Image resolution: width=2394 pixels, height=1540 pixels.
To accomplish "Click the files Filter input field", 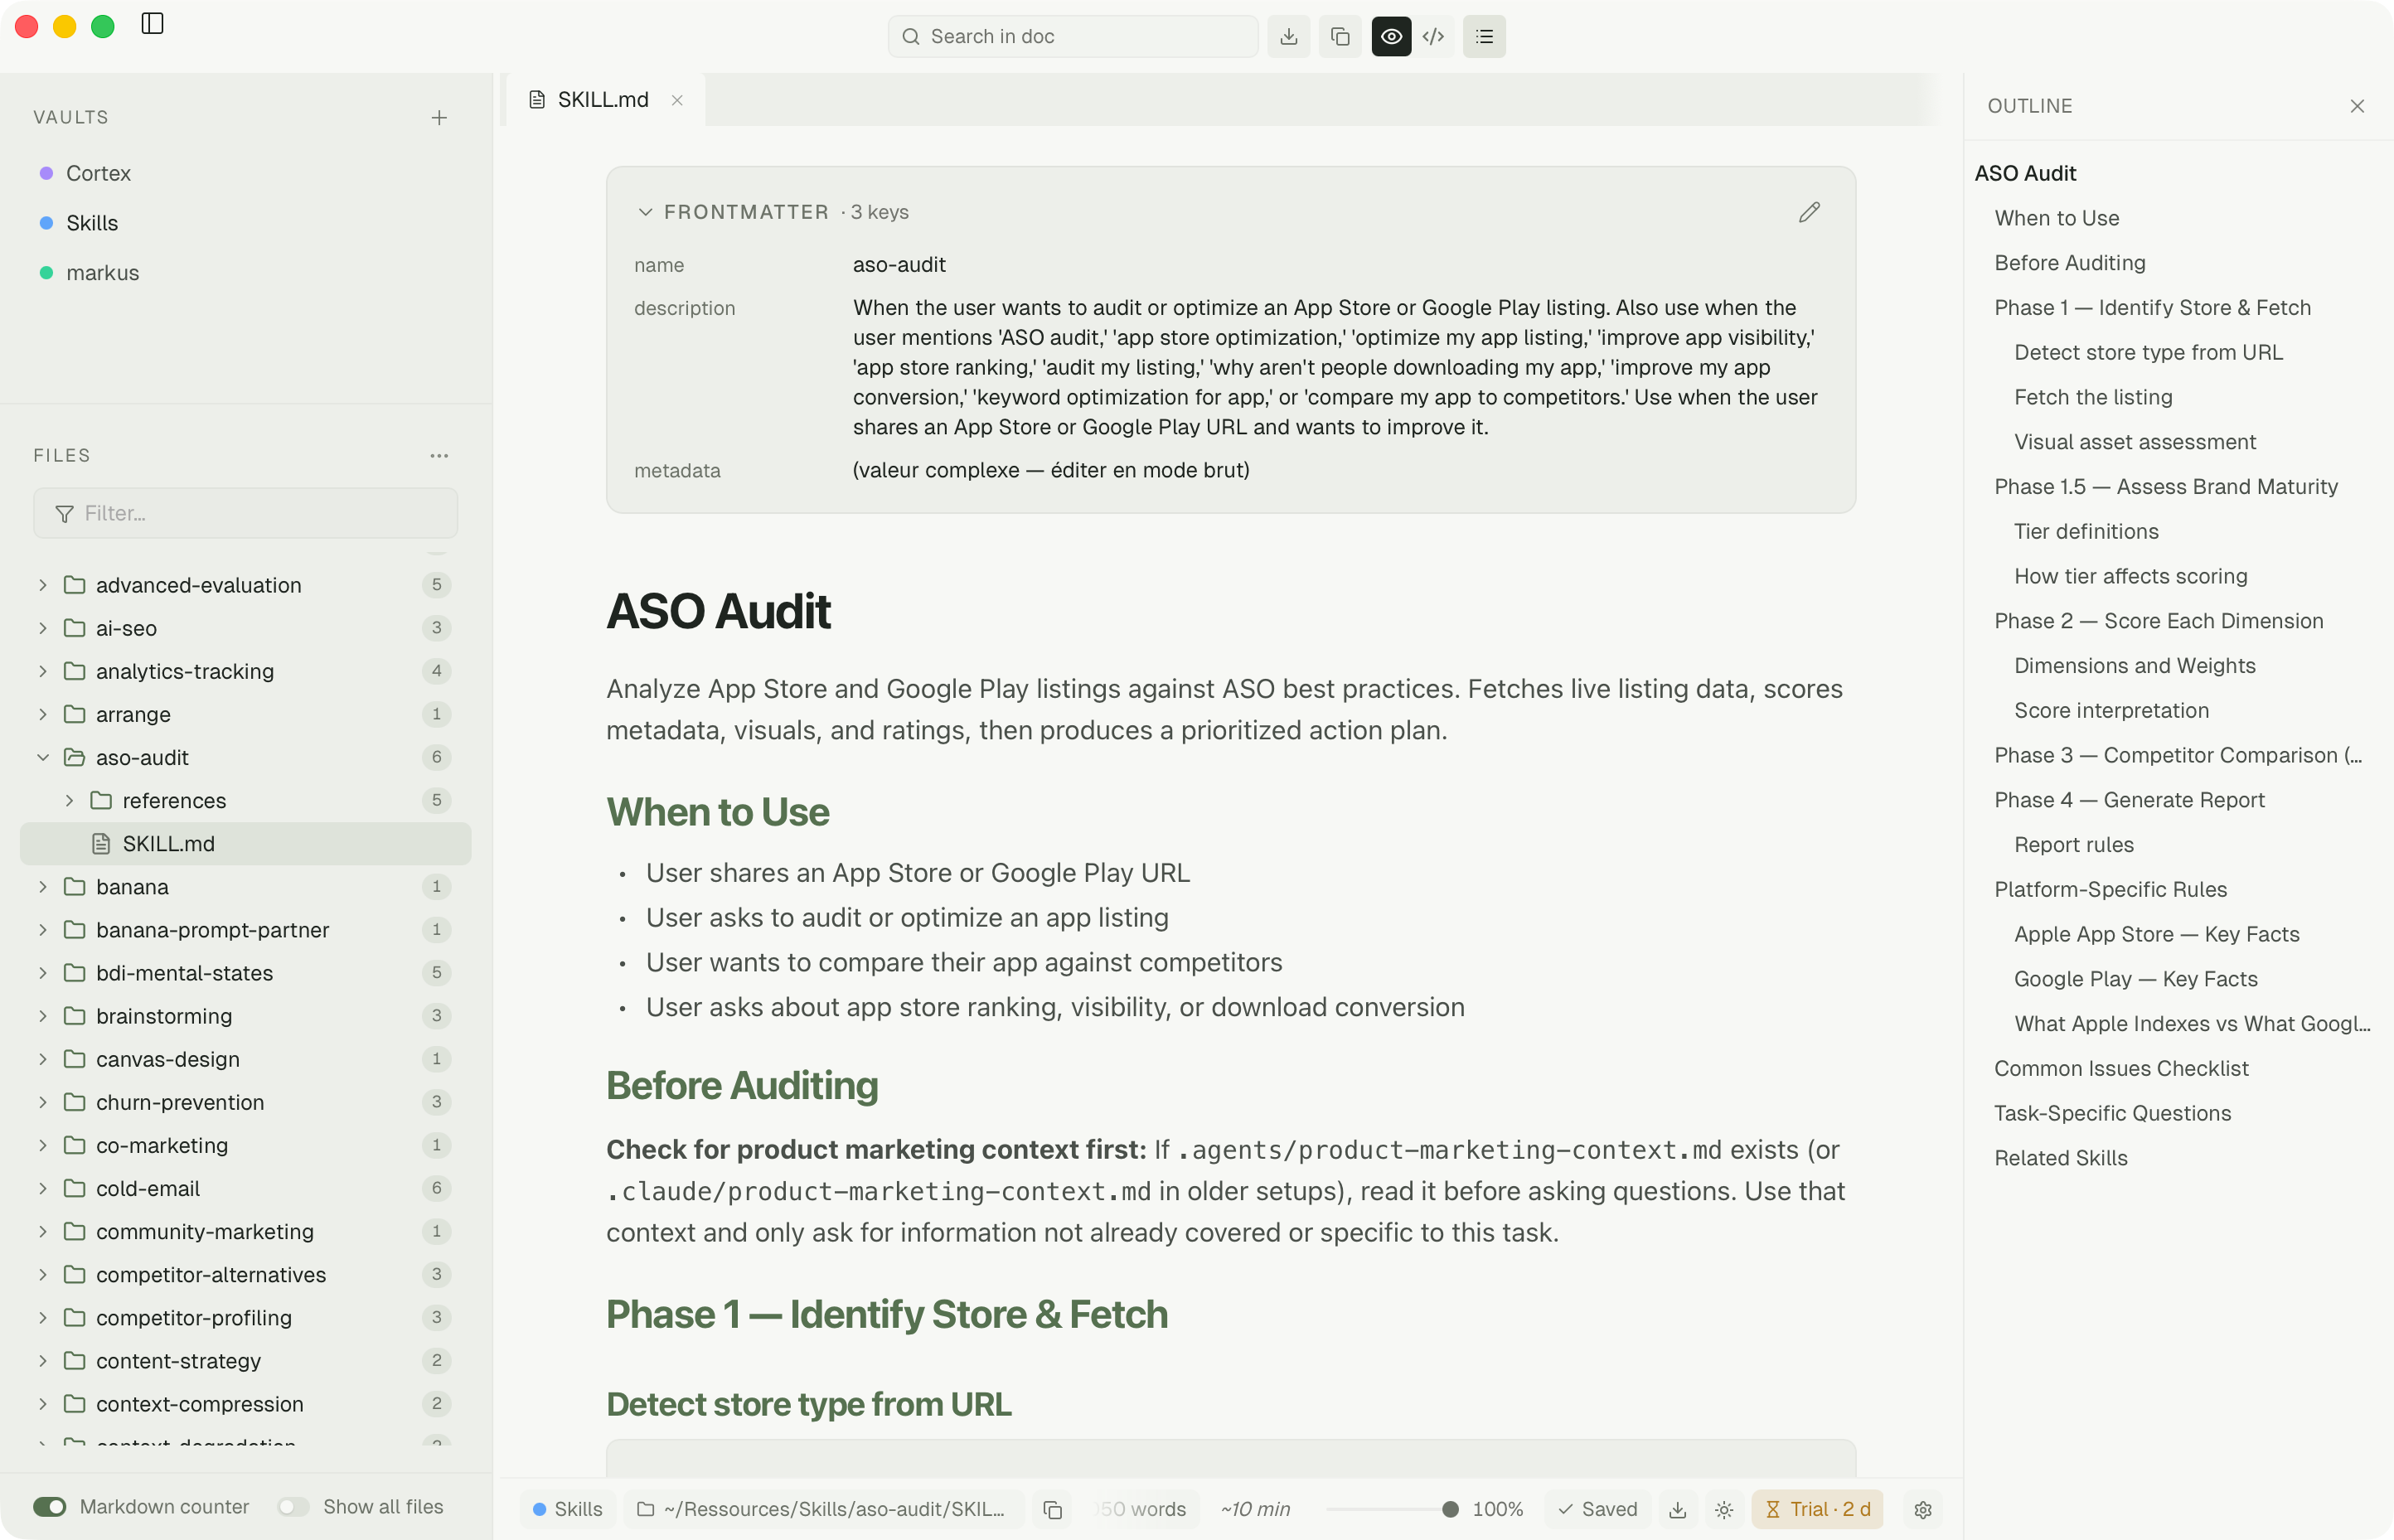I will tap(245, 513).
